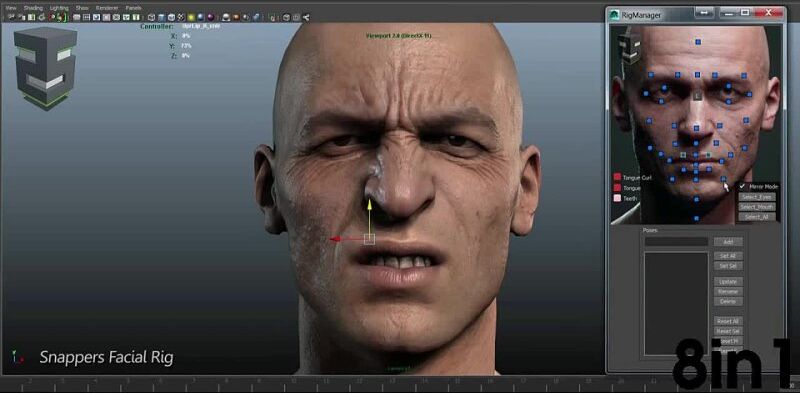Screen dimensions: 800x393
Task: Click the Select Camera icon in viewport toolbar
Action: (x=11, y=17)
